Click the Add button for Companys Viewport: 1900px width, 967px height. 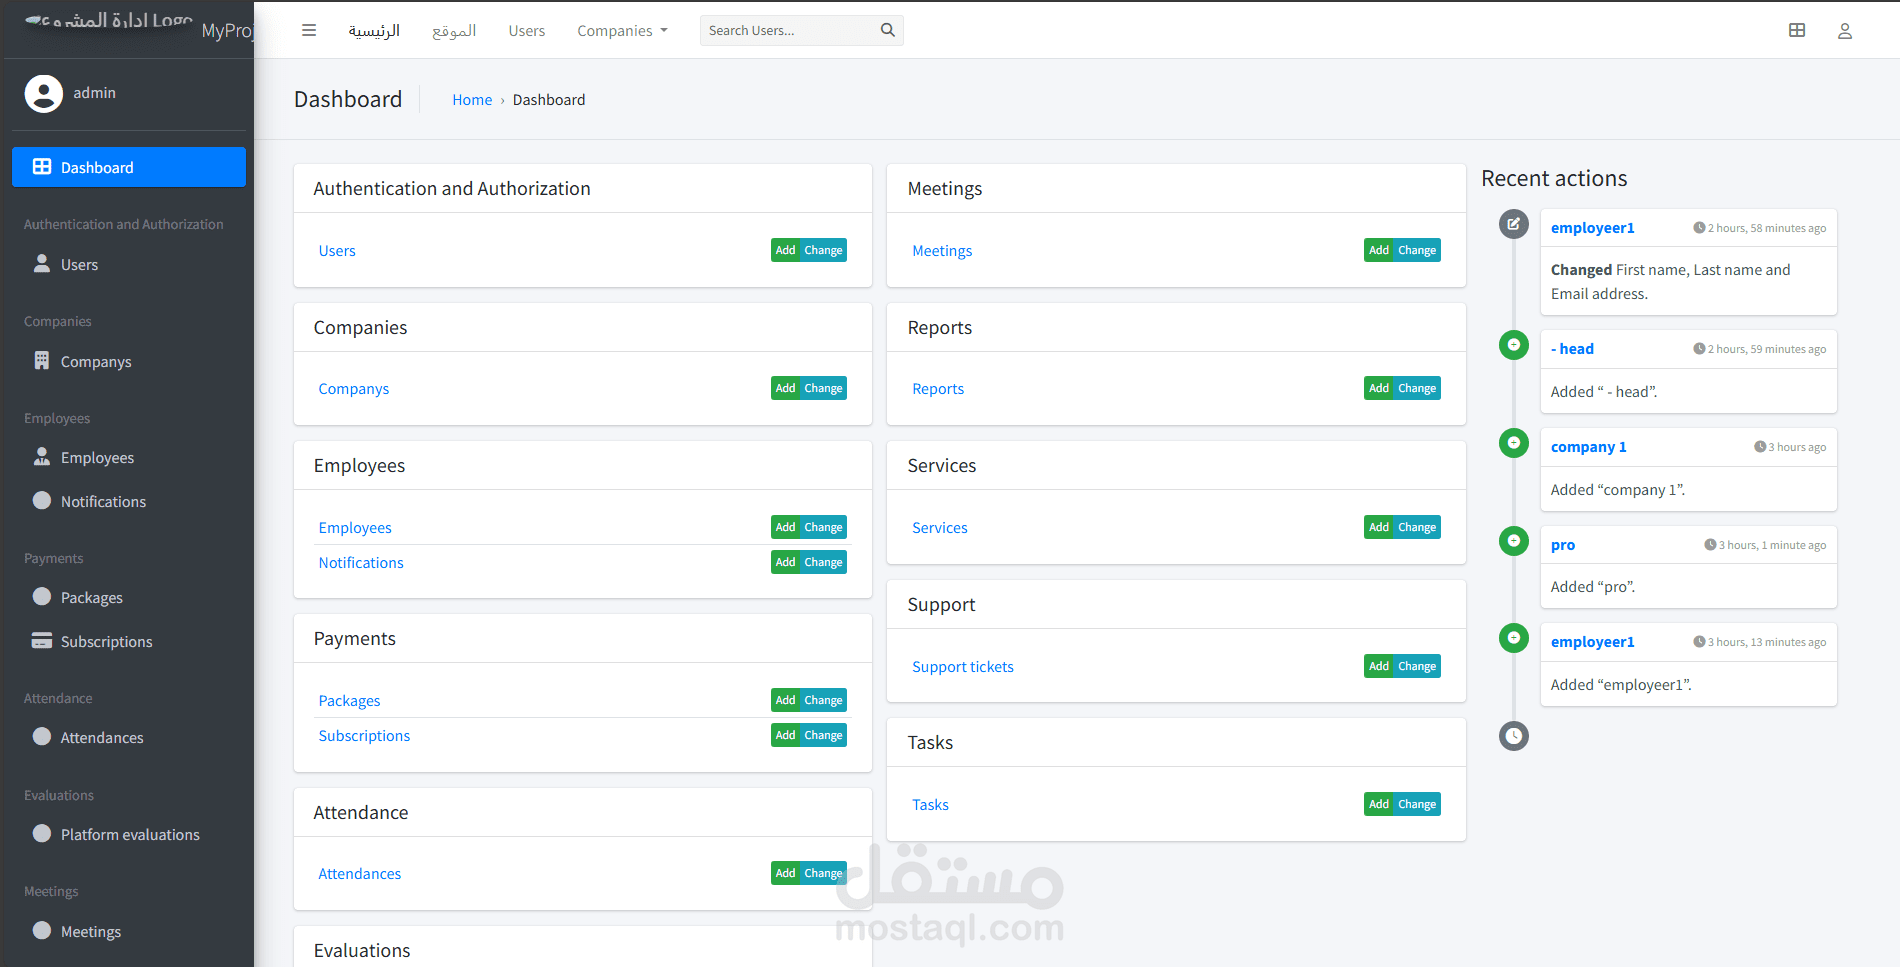click(x=785, y=388)
